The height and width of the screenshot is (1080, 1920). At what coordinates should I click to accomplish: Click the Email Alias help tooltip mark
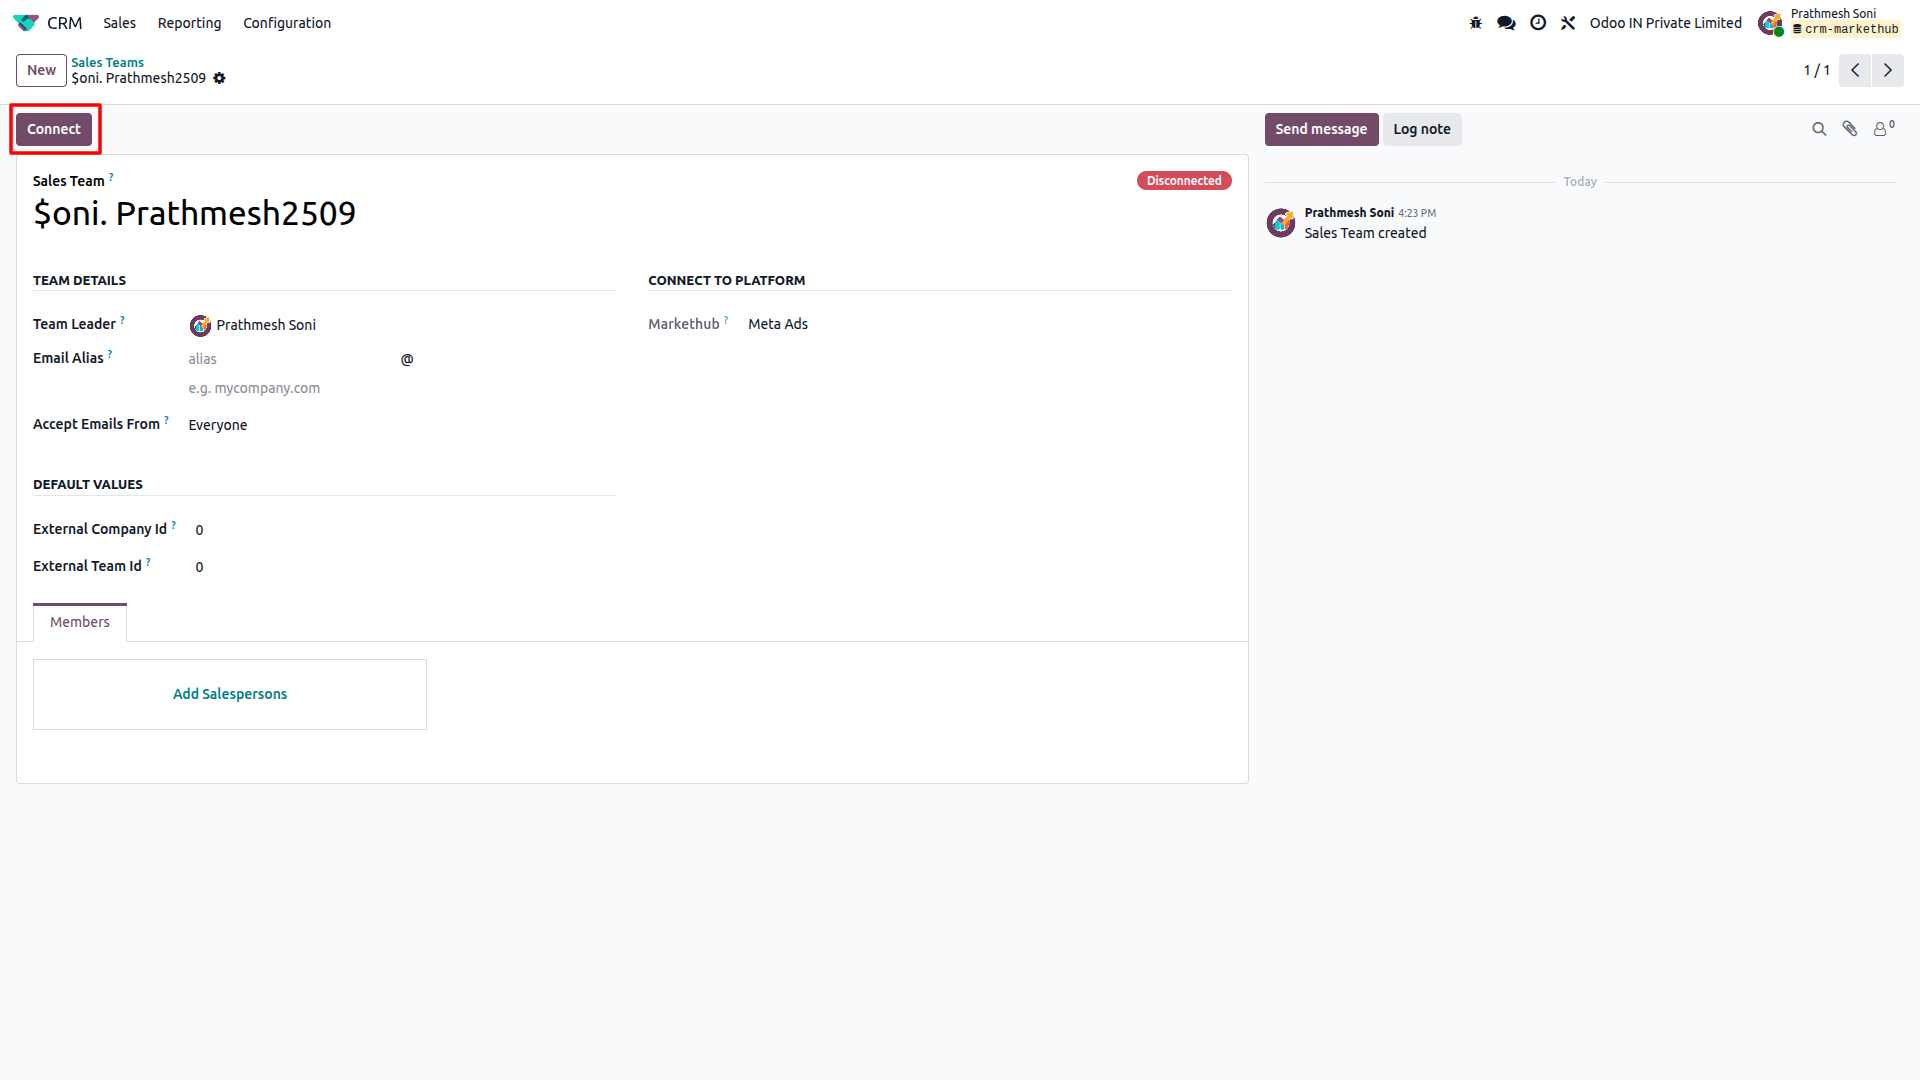[x=110, y=354]
